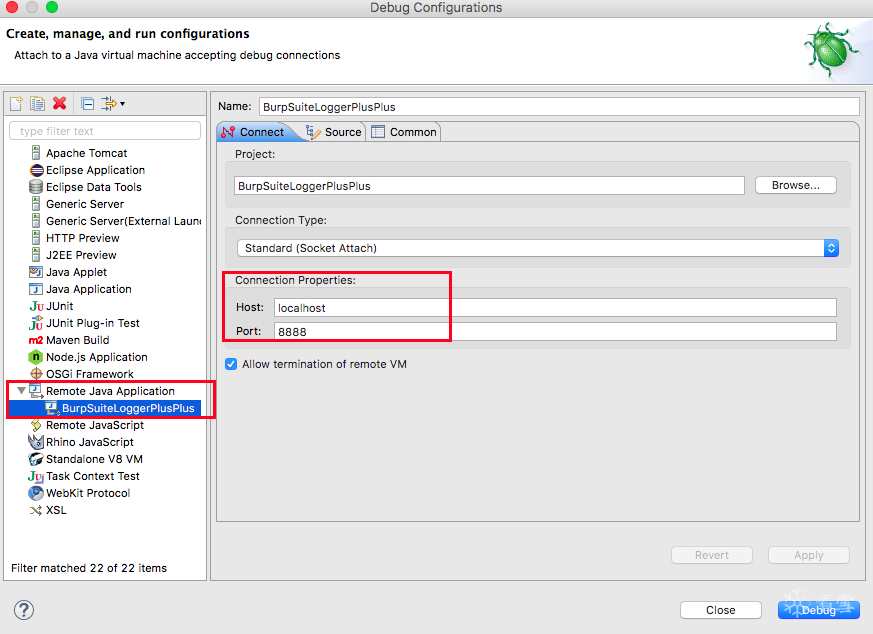Click the Remote JavaScript icon
This screenshot has width=873, height=634.
36,425
